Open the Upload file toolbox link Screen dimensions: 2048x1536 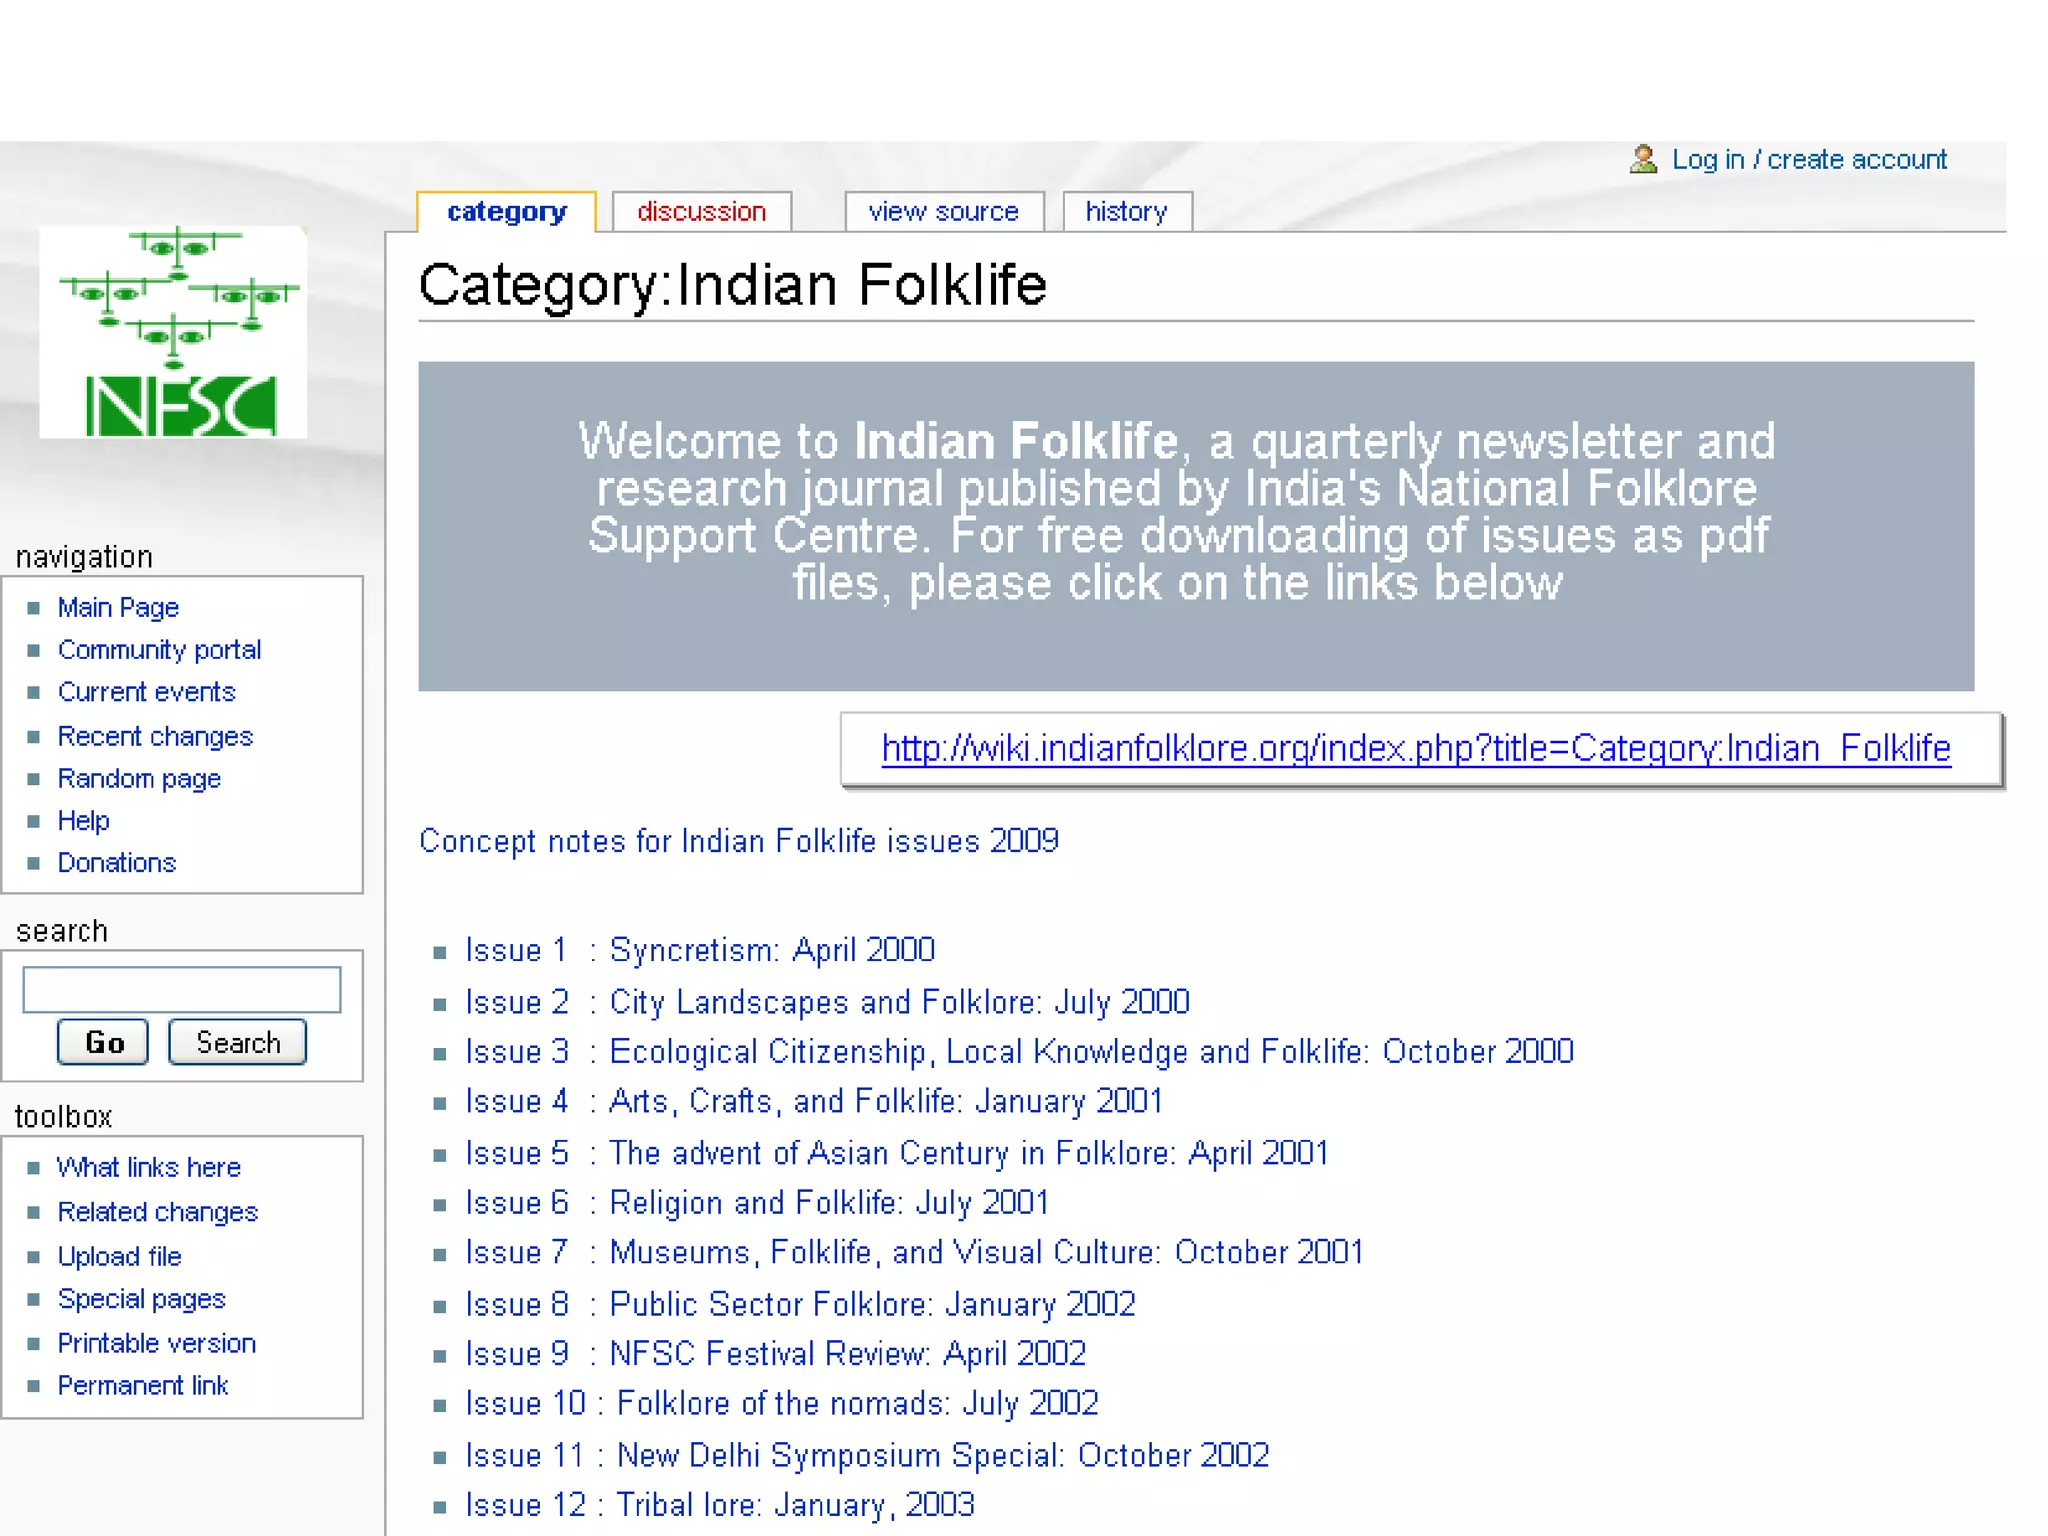click(119, 1256)
